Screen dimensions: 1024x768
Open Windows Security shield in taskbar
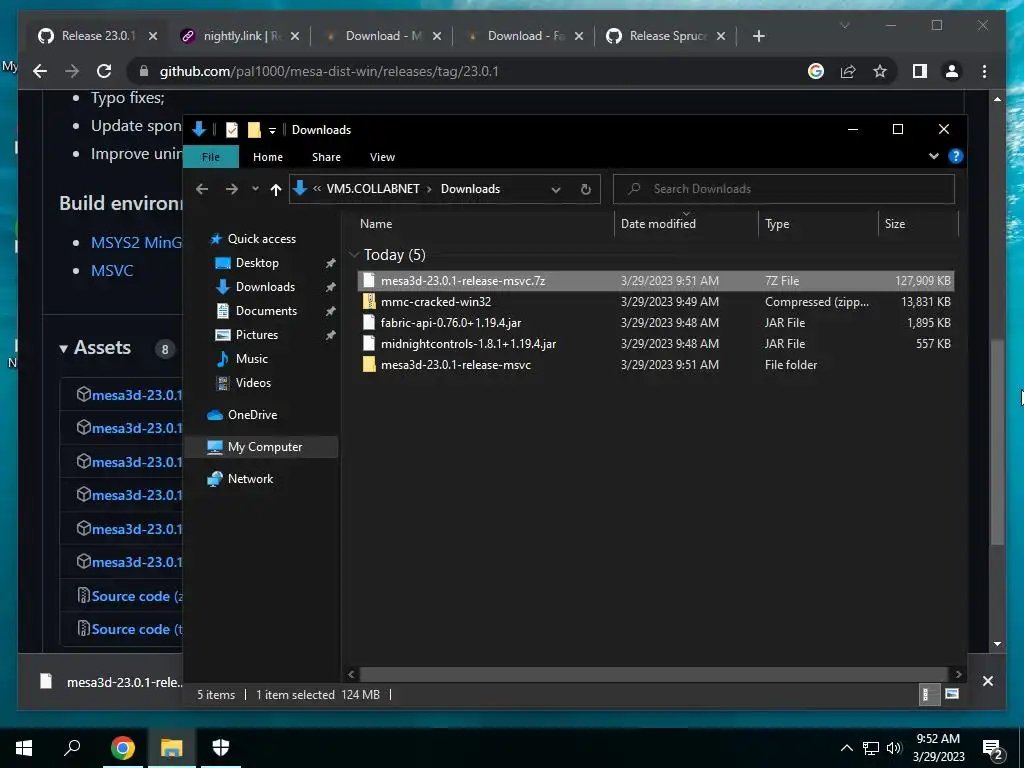click(221, 748)
